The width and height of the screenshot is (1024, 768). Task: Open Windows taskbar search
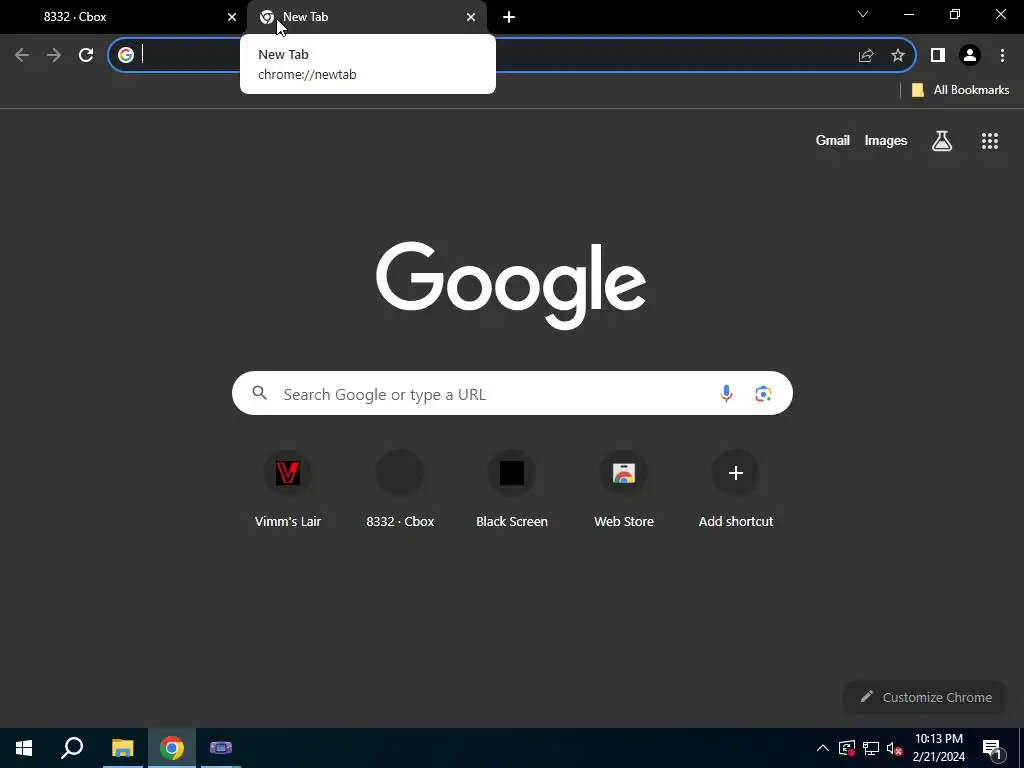(72, 748)
